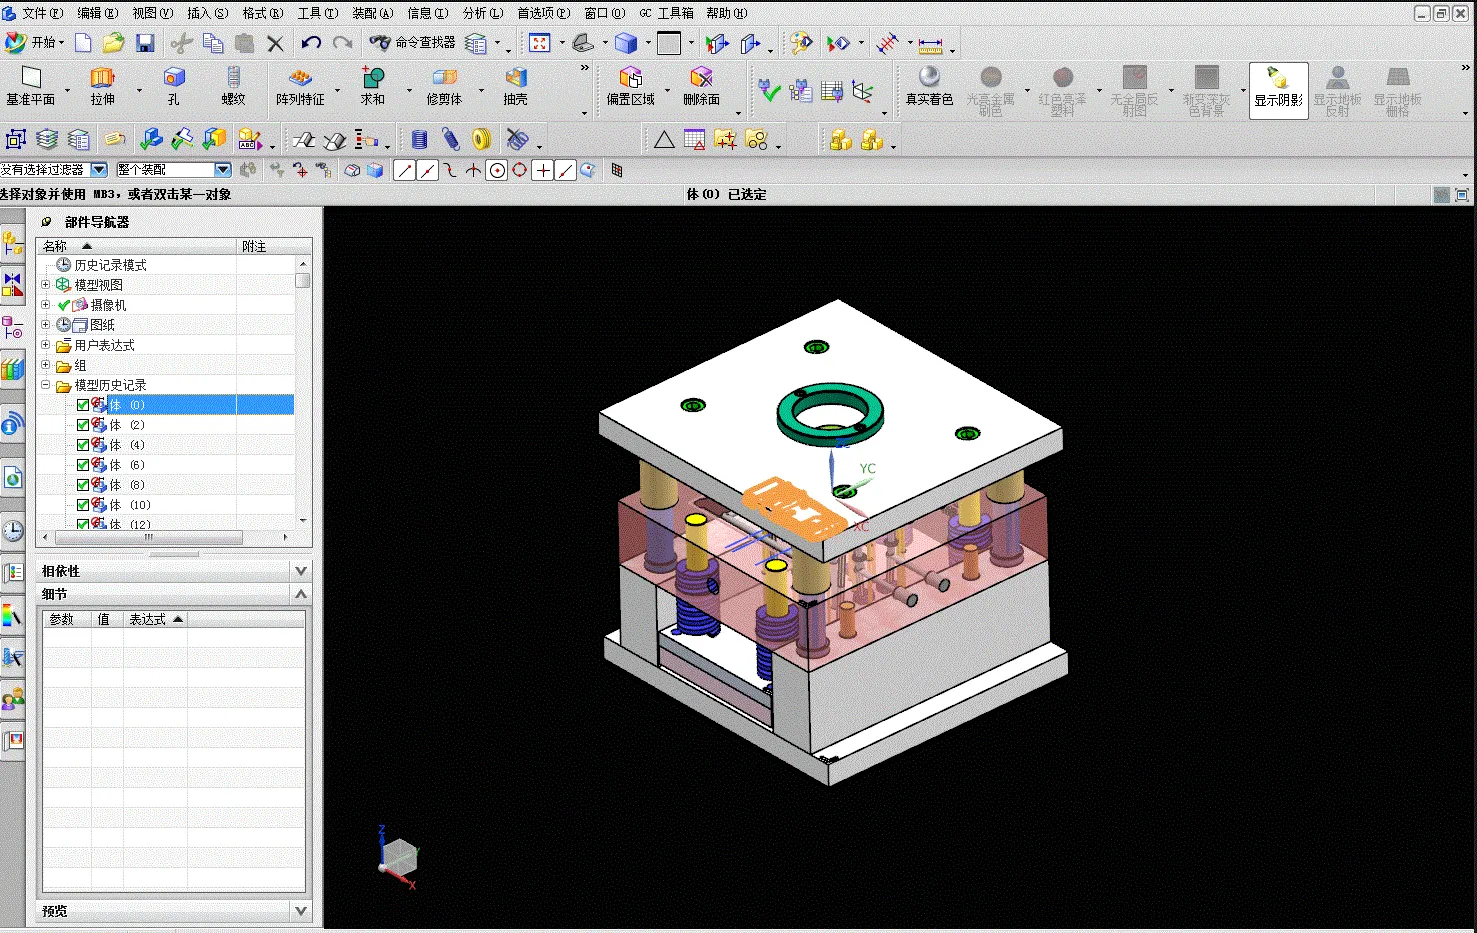Toggle the checkbox for 体 (4)
The image size is (1477, 933).
[83, 445]
